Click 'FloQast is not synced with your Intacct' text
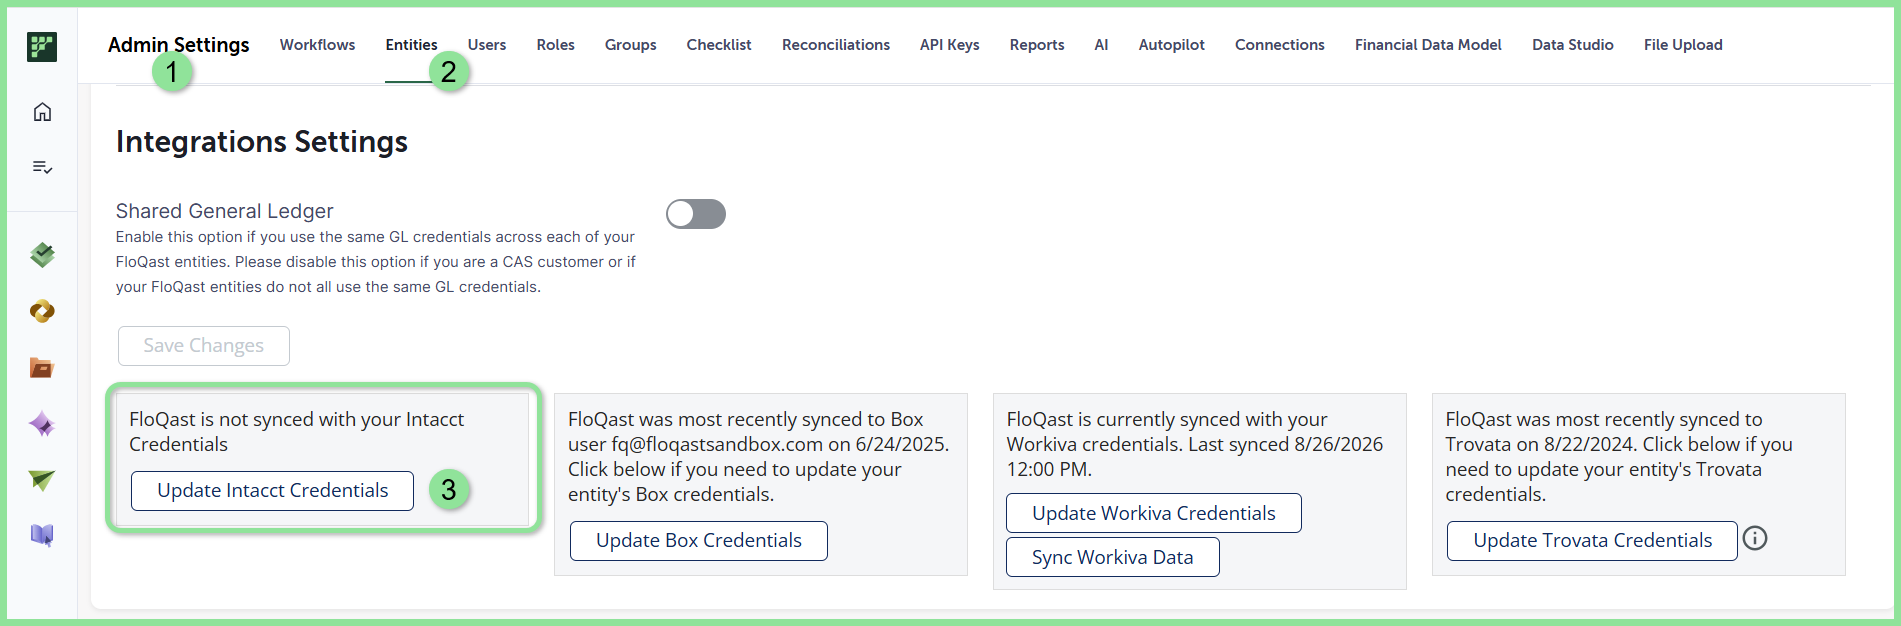 [x=296, y=432]
